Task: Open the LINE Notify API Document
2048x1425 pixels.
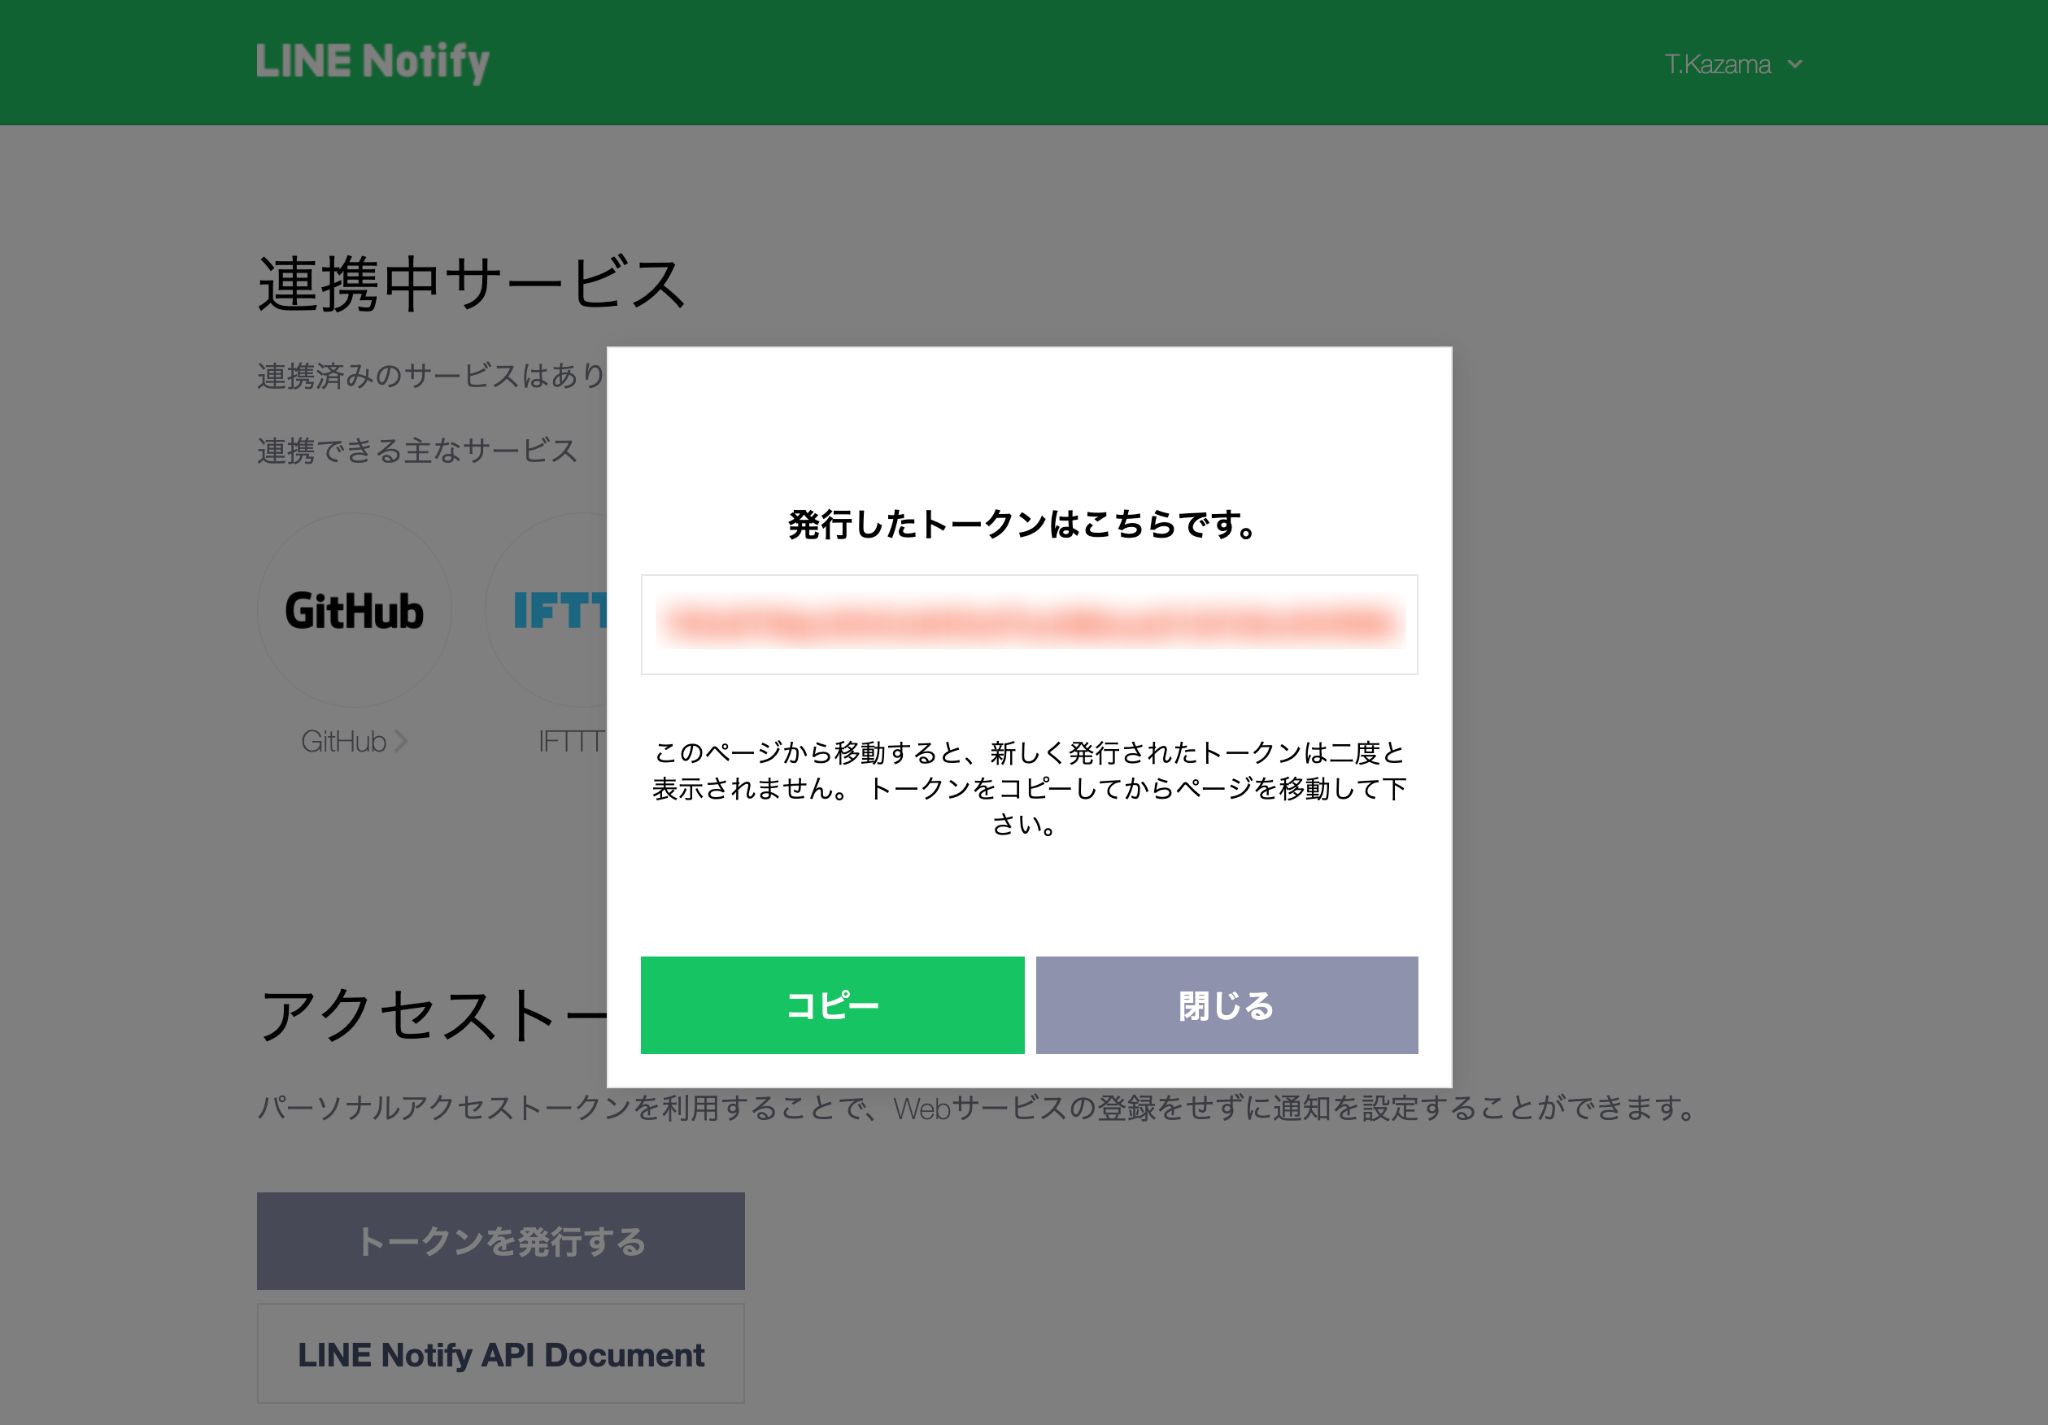Action: [x=500, y=1354]
